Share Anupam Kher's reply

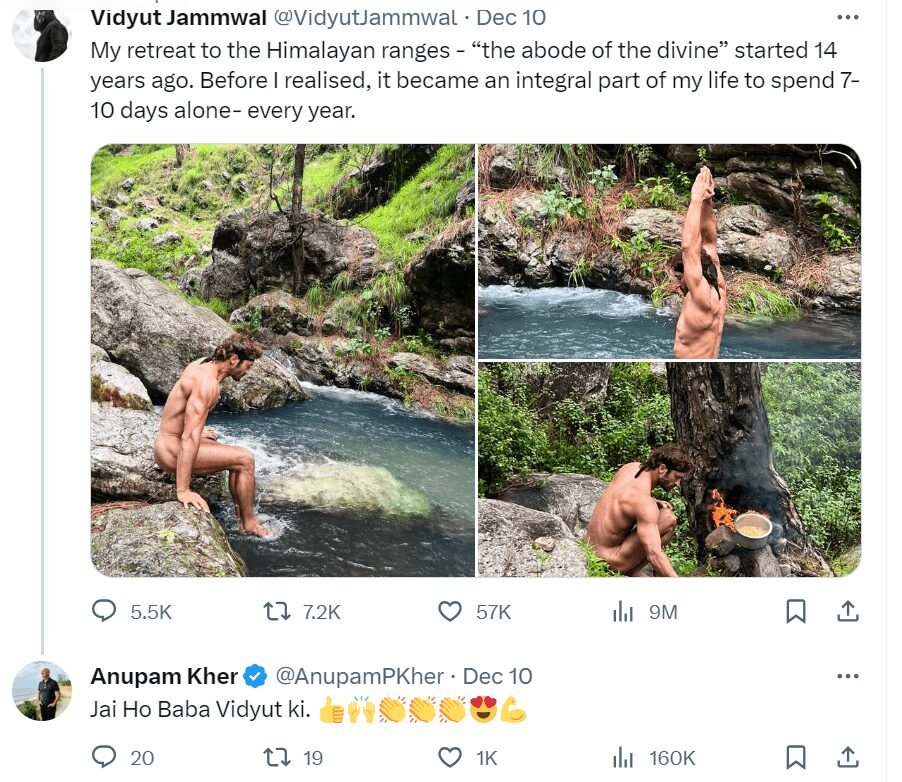(846, 757)
